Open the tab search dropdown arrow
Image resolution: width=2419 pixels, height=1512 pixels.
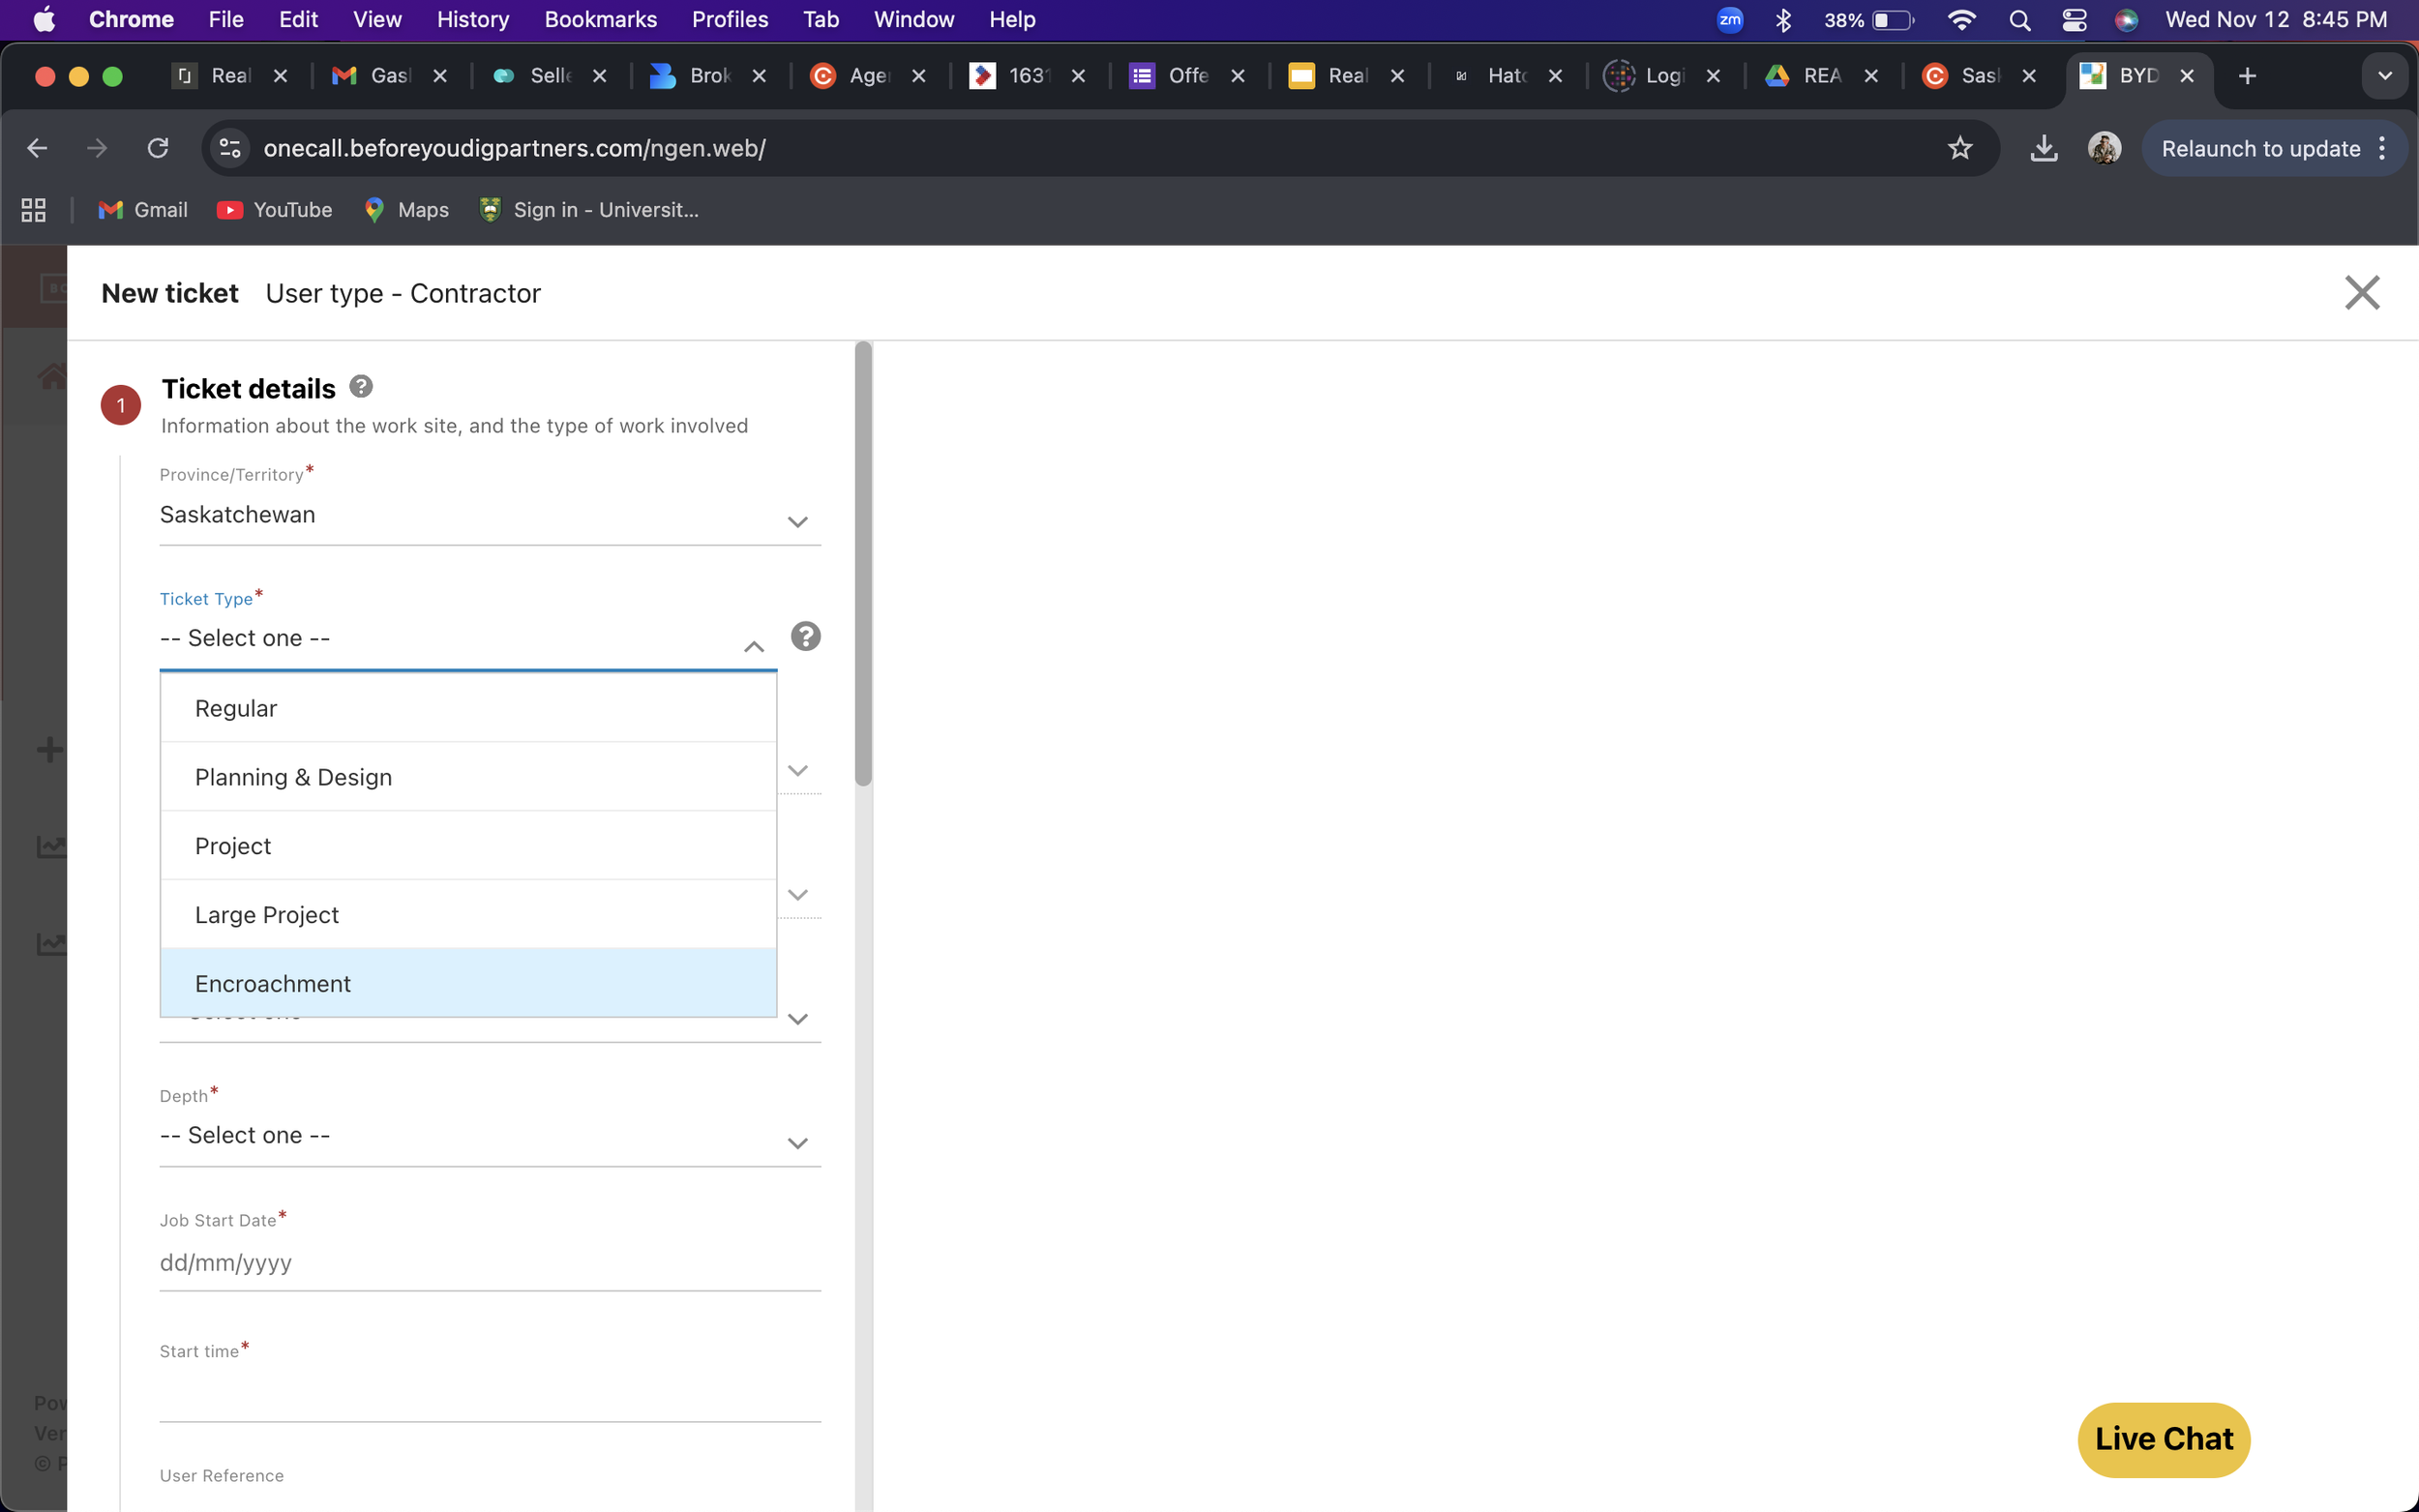(2384, 76)
